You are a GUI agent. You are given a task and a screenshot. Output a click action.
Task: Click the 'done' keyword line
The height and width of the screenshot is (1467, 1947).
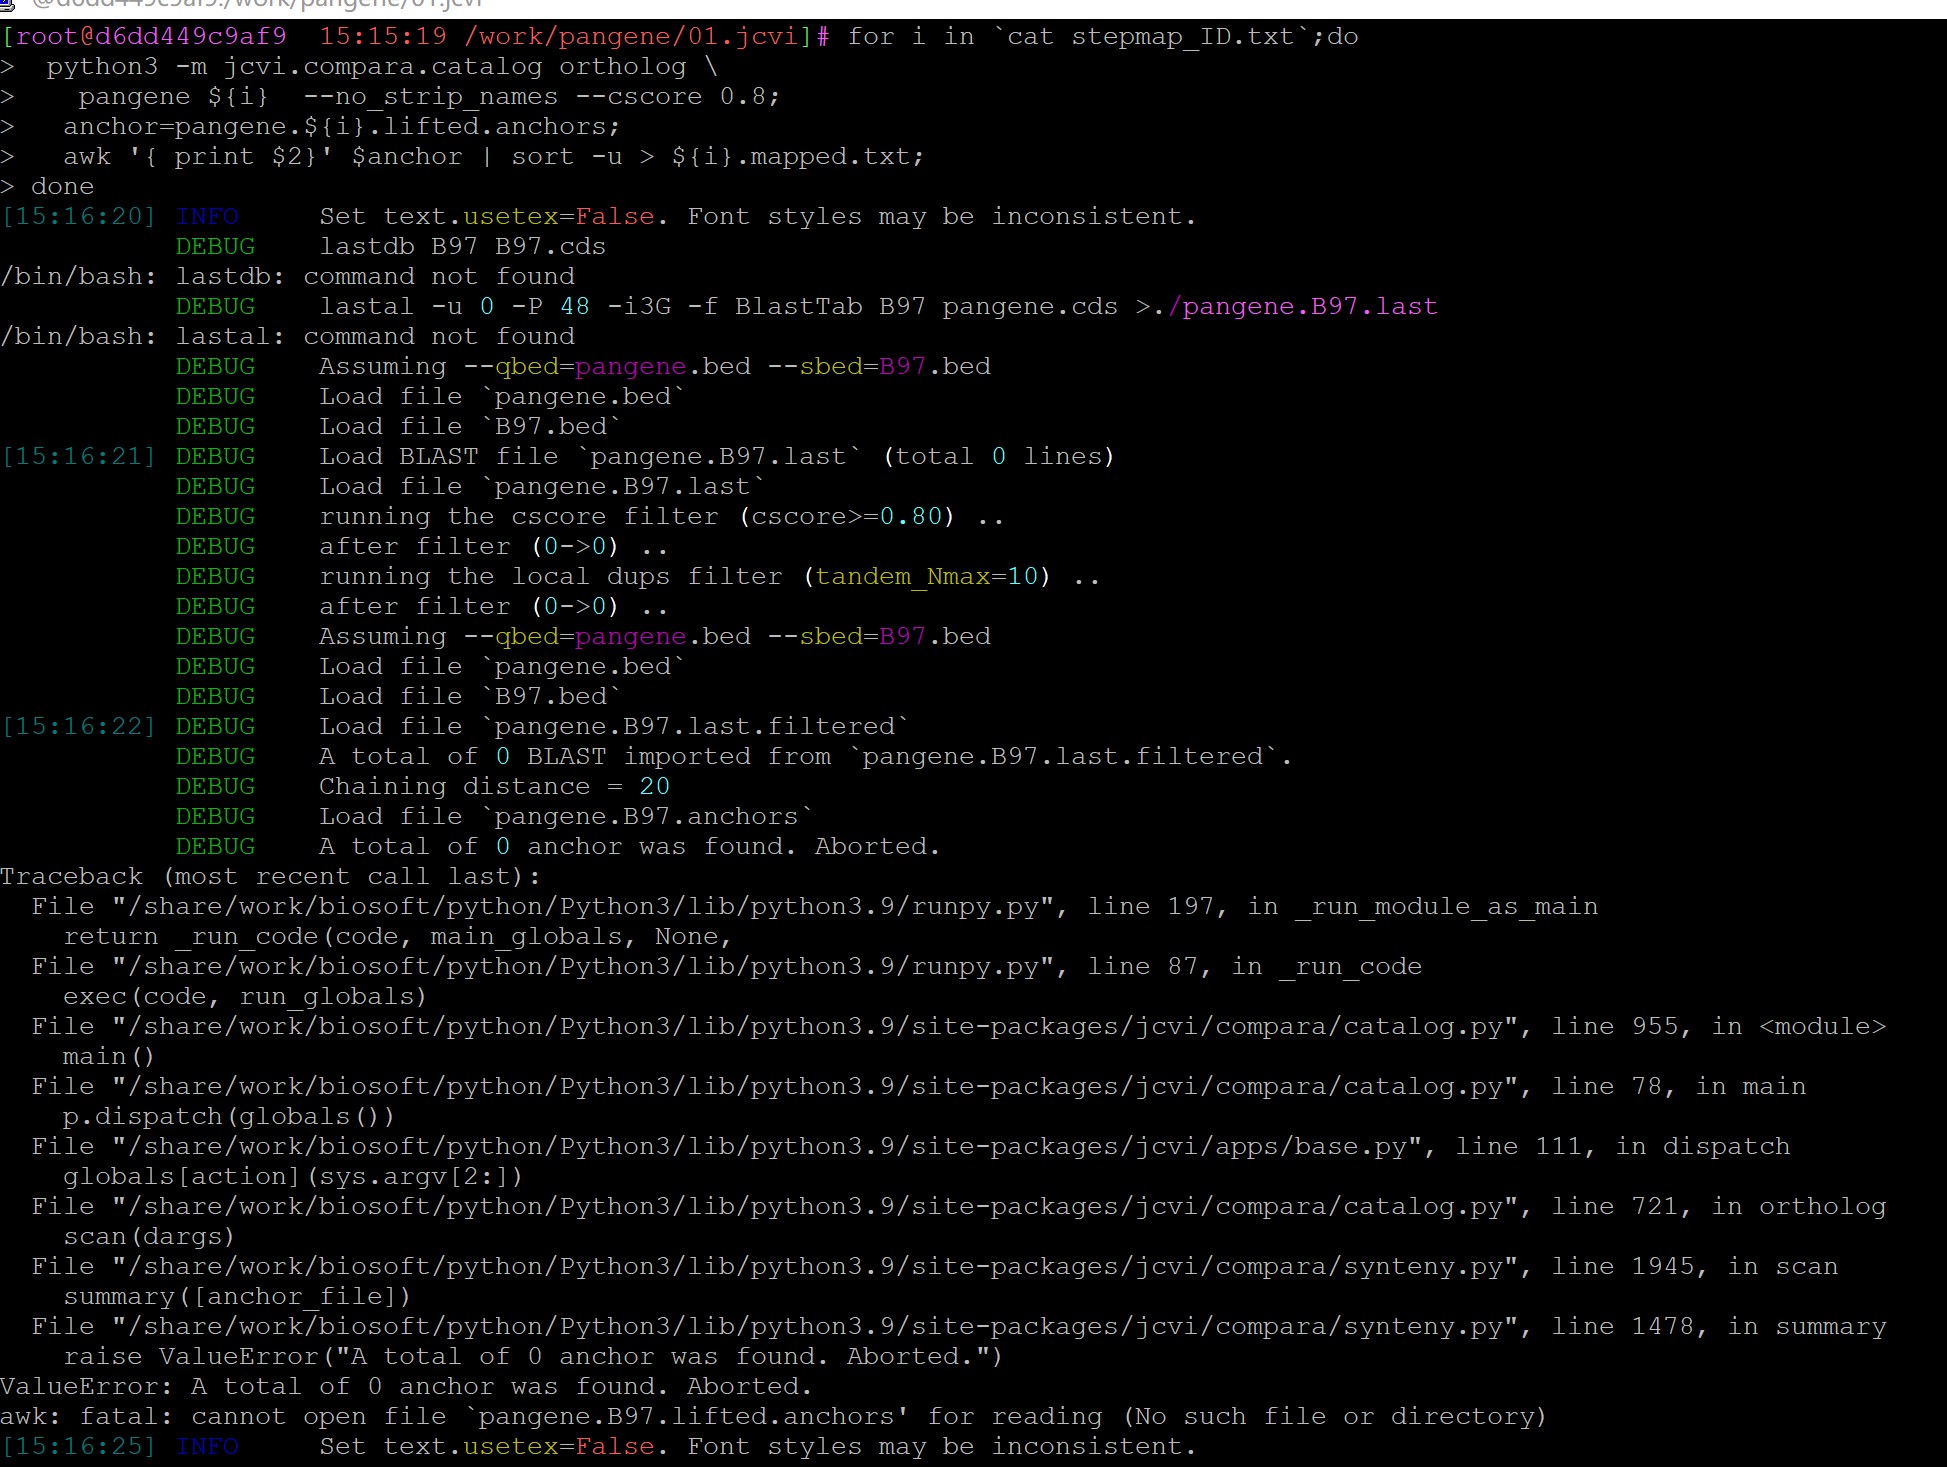62,187
